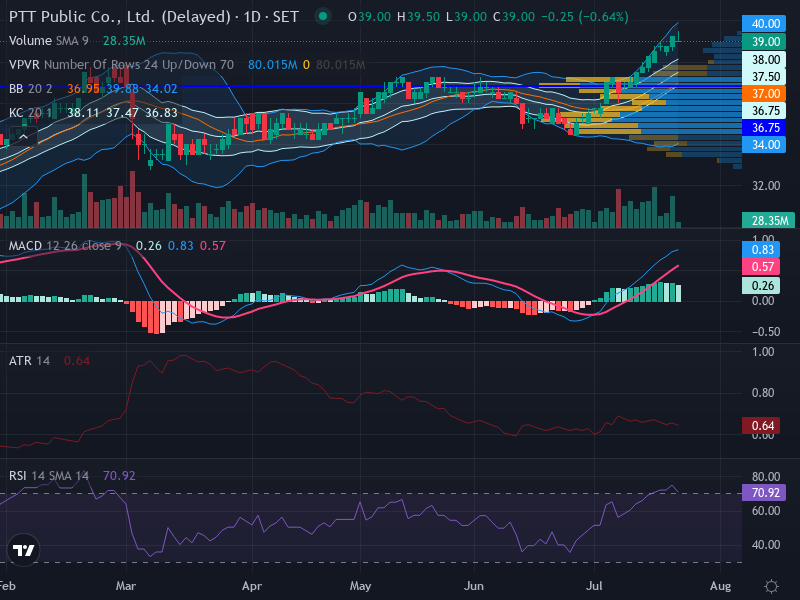Open the TradingView logo link
Image resolution: width=800 pixels, height=600 pixels.
(x=23, y=550)
